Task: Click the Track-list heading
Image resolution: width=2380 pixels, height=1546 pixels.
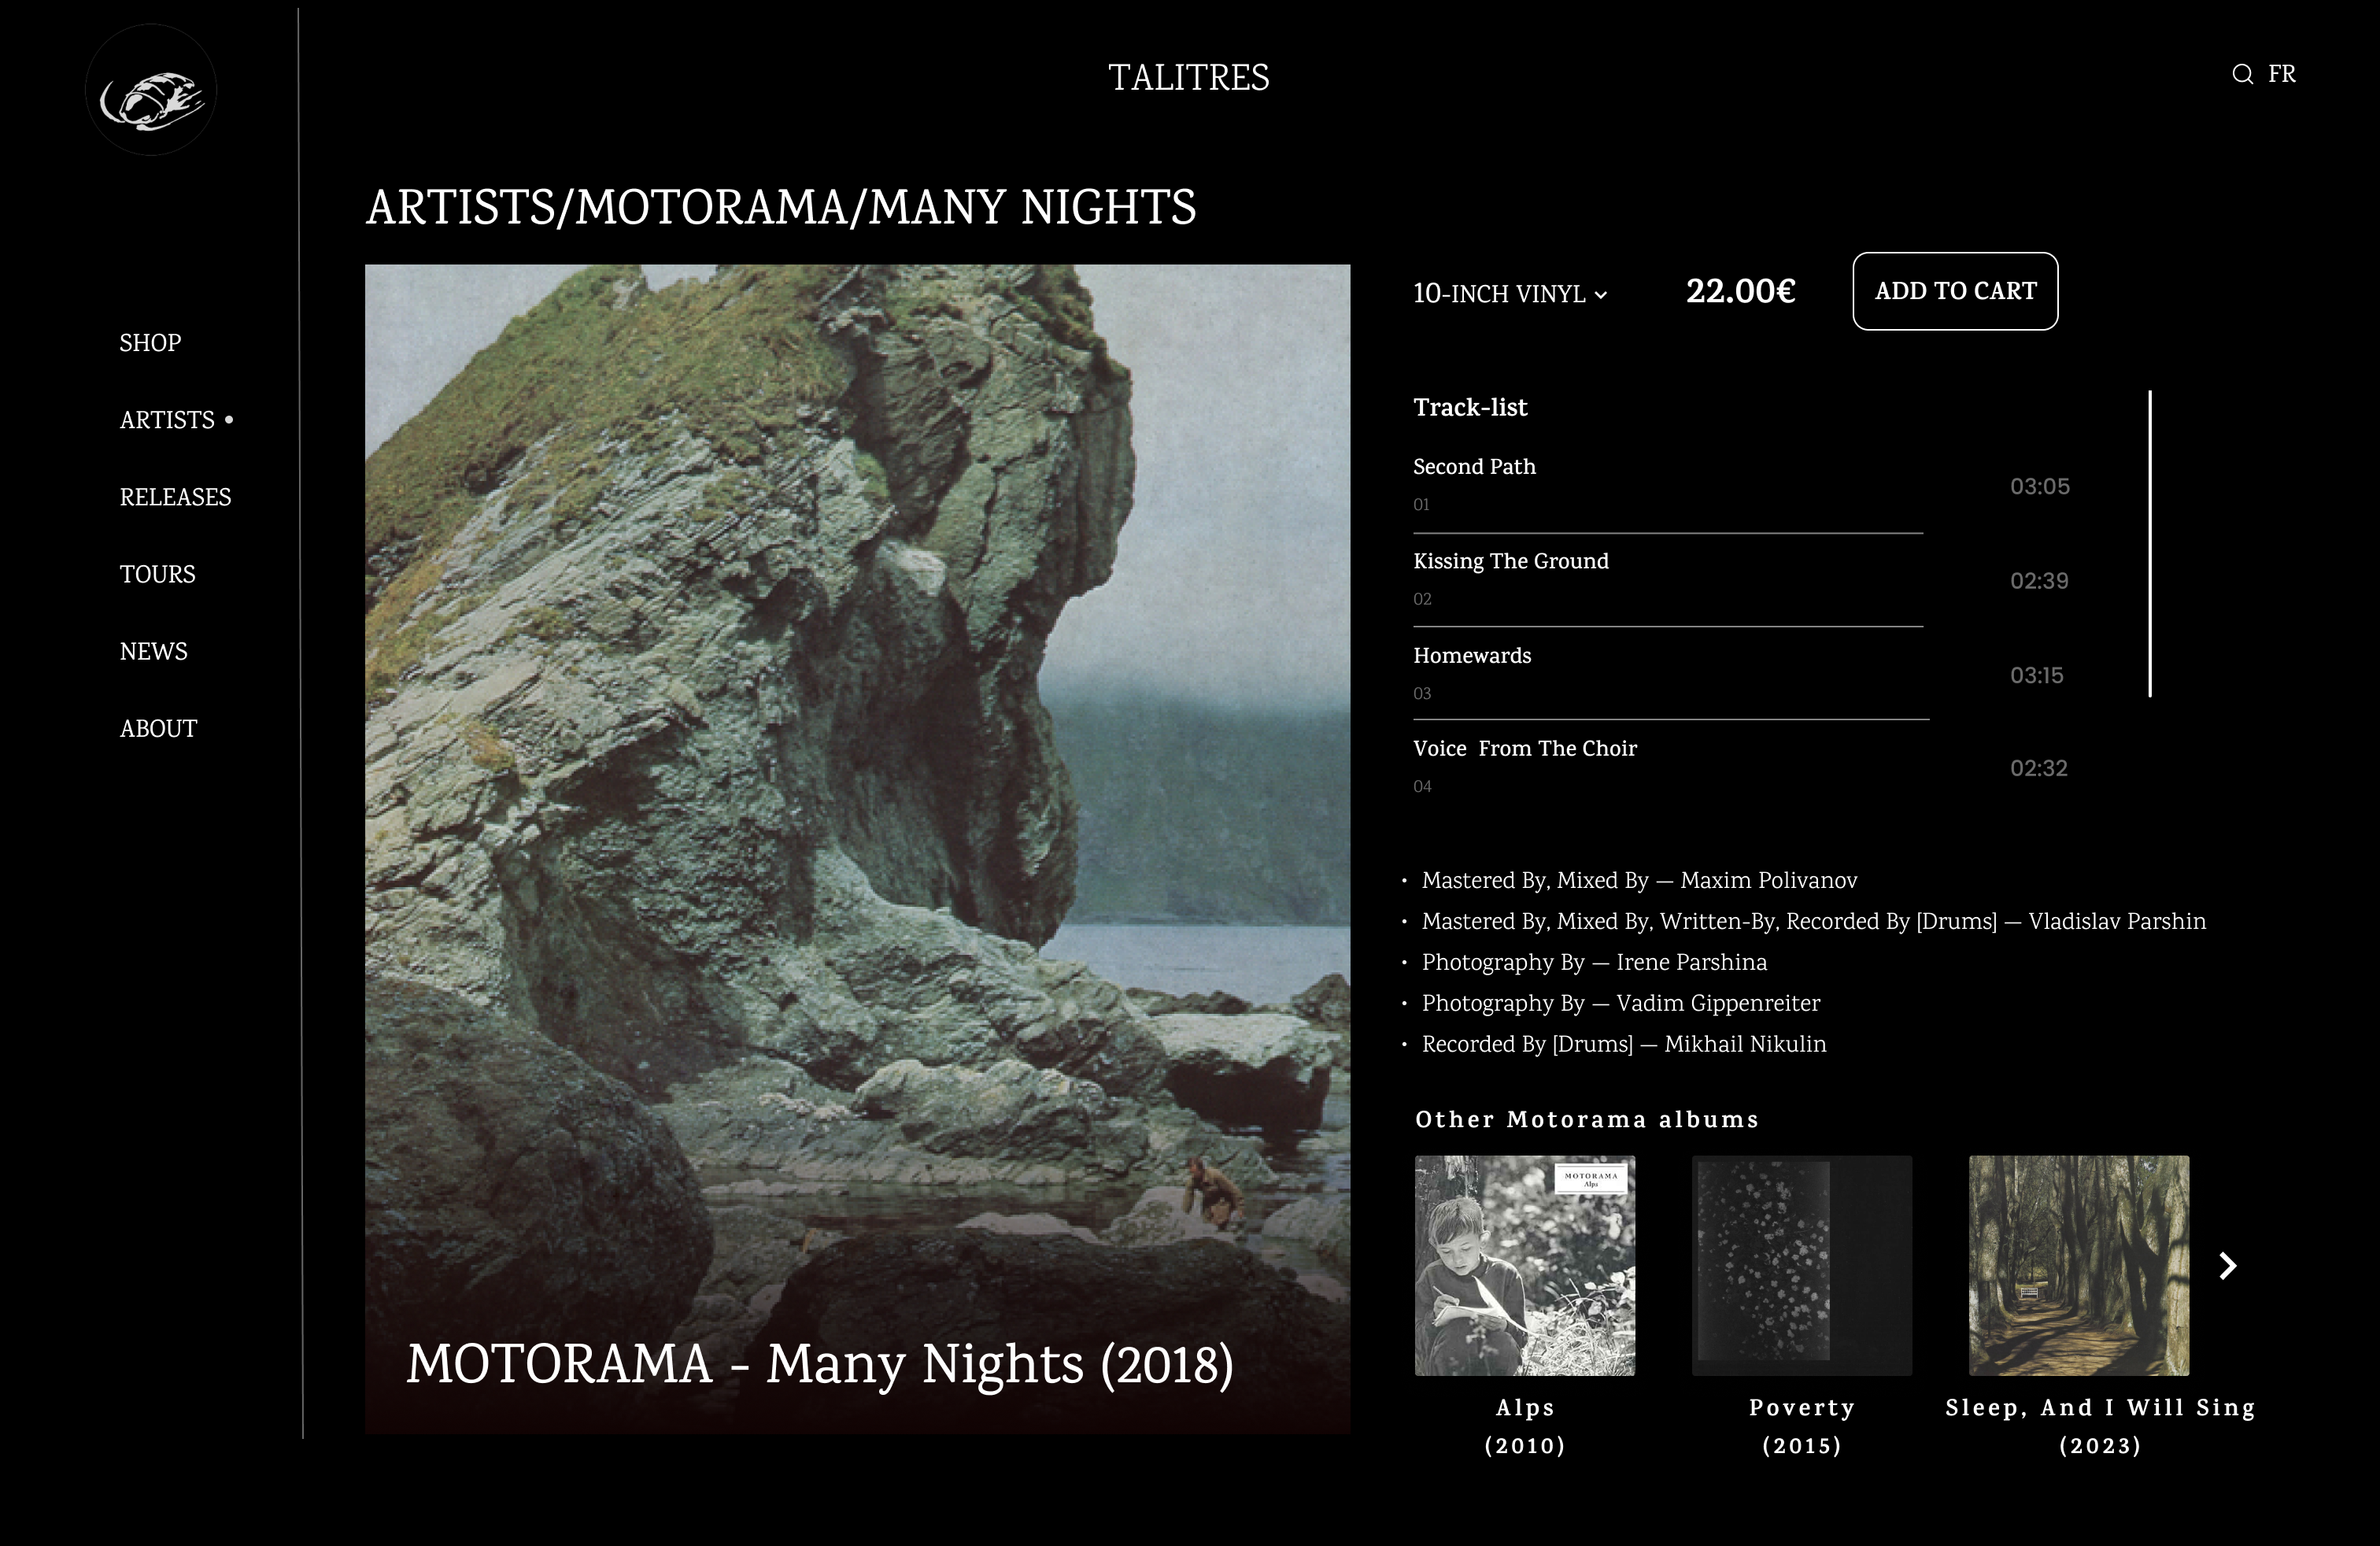Action: [1470, 407]
